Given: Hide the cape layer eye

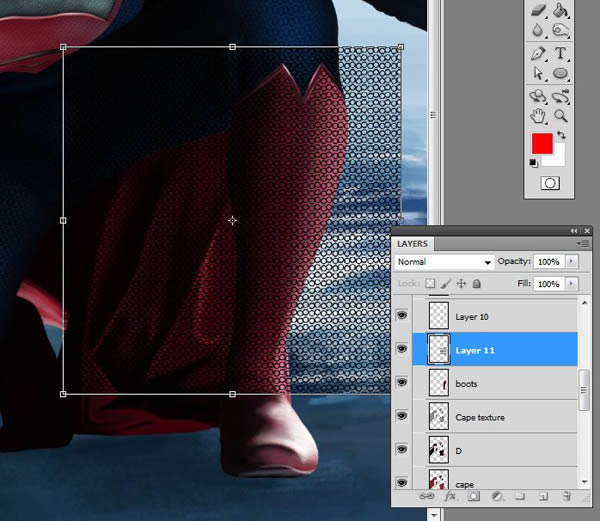Looking at the screenshot, I should [401, 482].
